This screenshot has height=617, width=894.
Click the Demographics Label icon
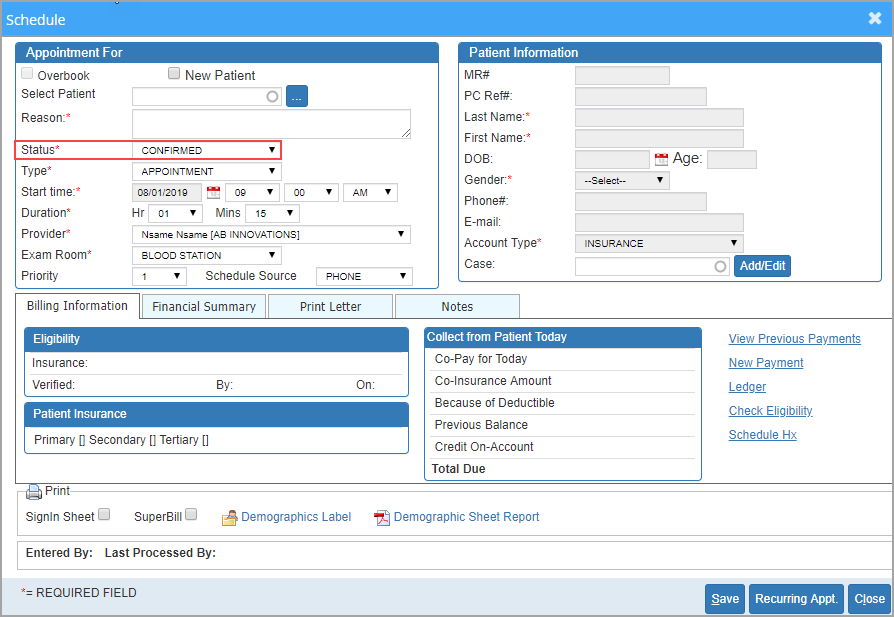click(x=229, y=517)
